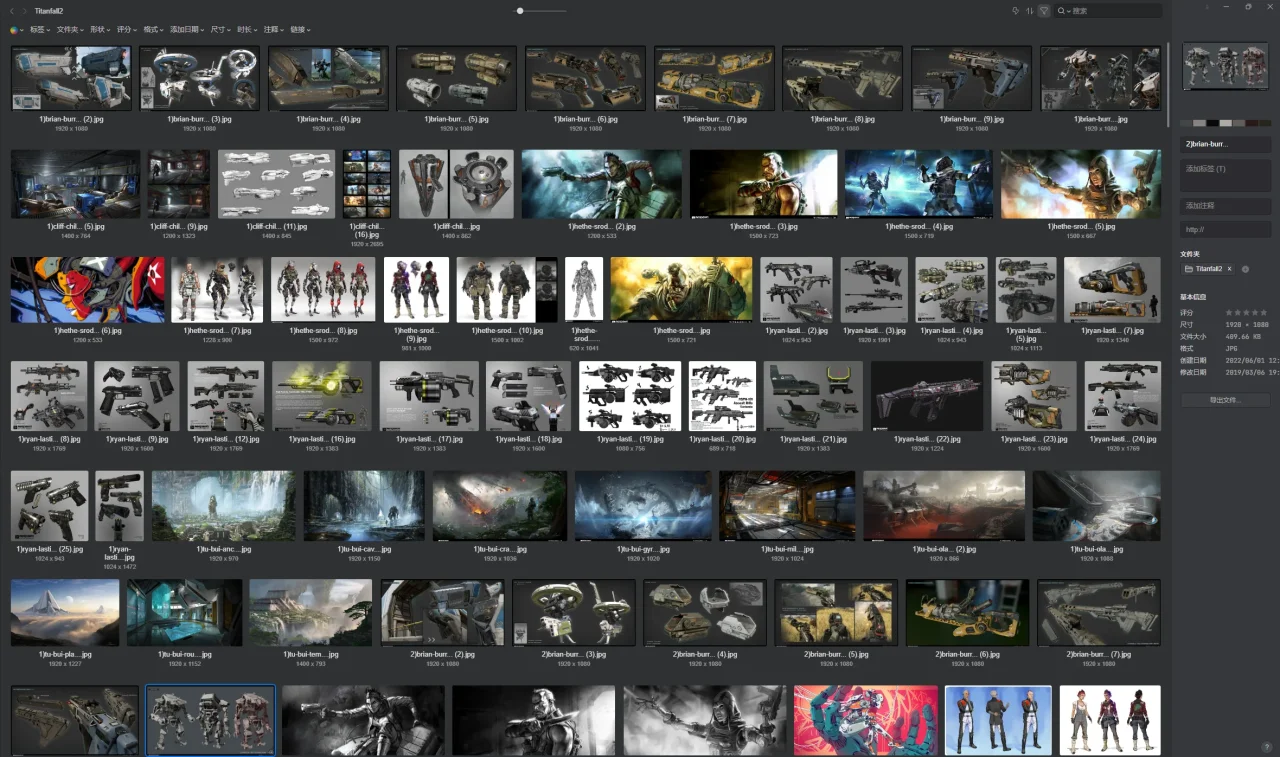
Task: Click the search magnifier icon
Action: click(1063, 11)
